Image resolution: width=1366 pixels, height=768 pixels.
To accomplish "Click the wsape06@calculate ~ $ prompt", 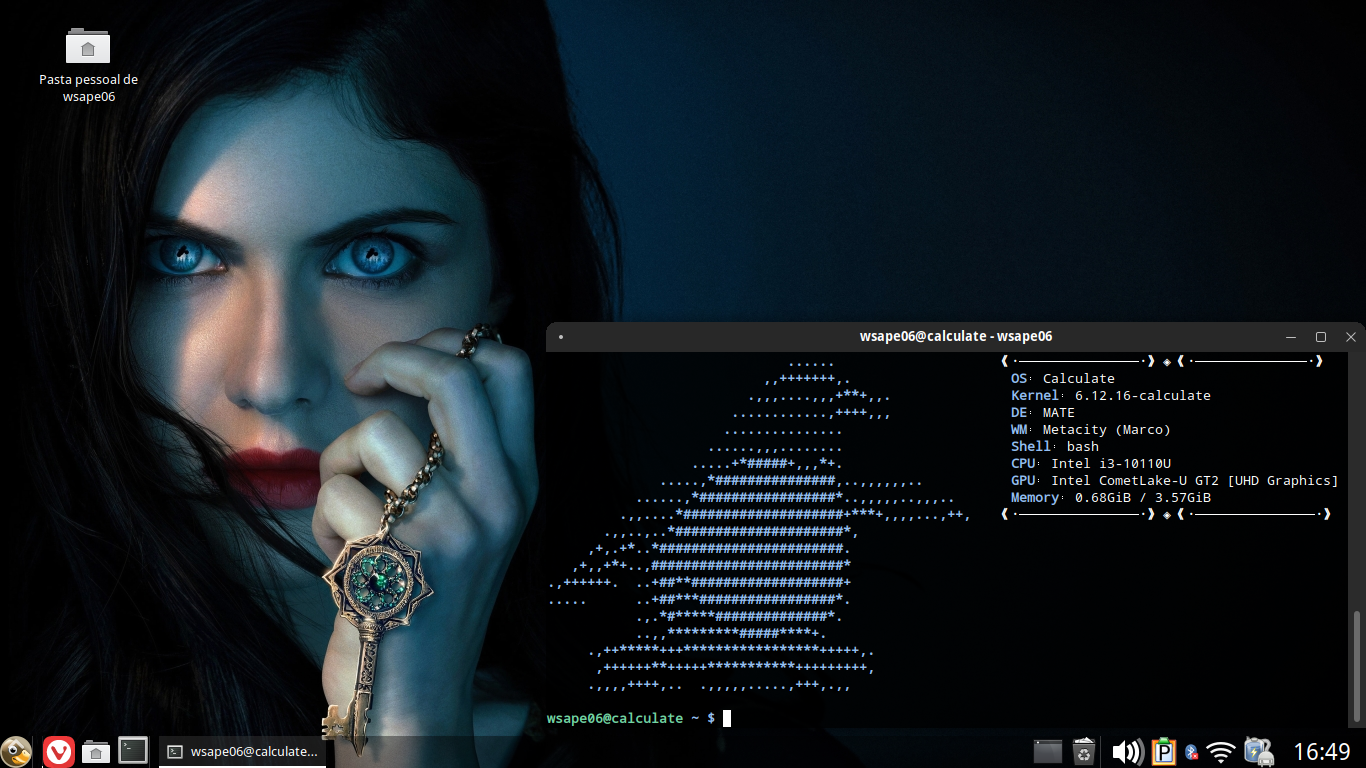I will point(631,718).
